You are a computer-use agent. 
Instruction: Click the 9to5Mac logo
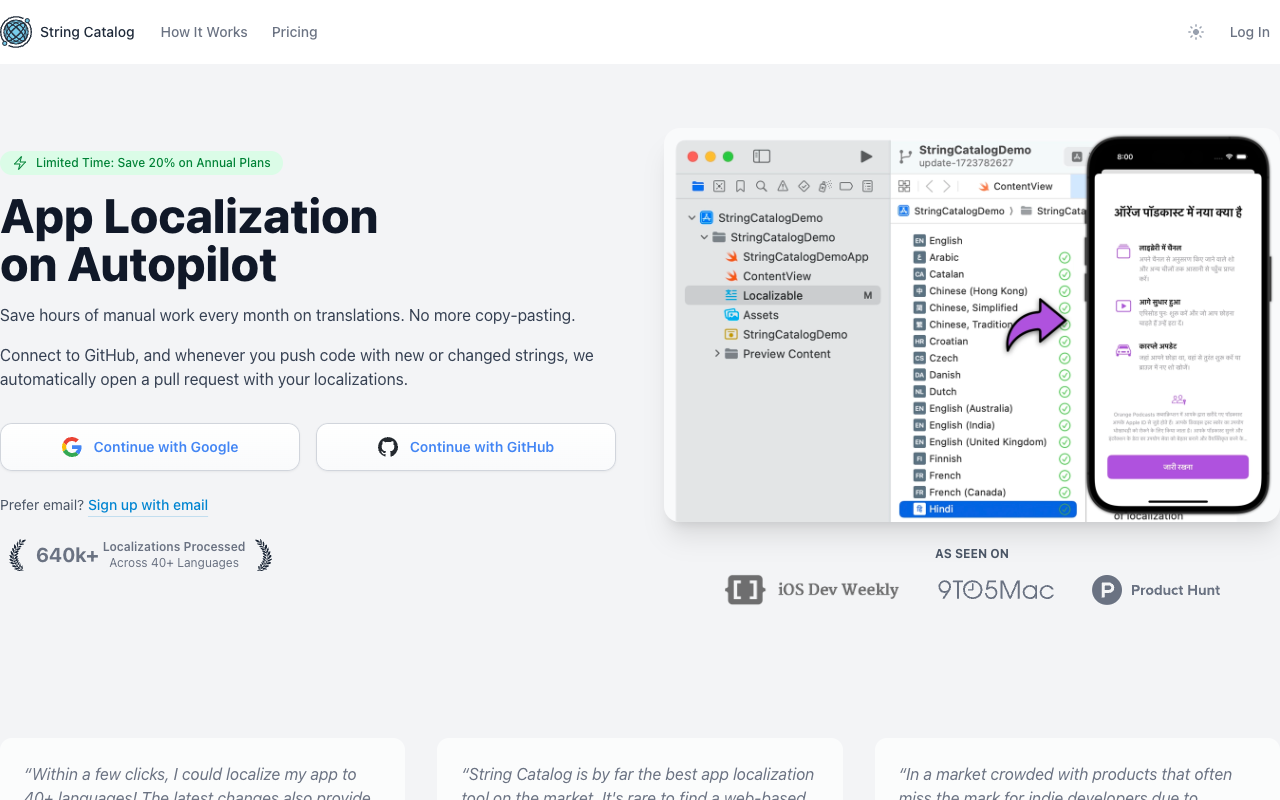point(996,590)
